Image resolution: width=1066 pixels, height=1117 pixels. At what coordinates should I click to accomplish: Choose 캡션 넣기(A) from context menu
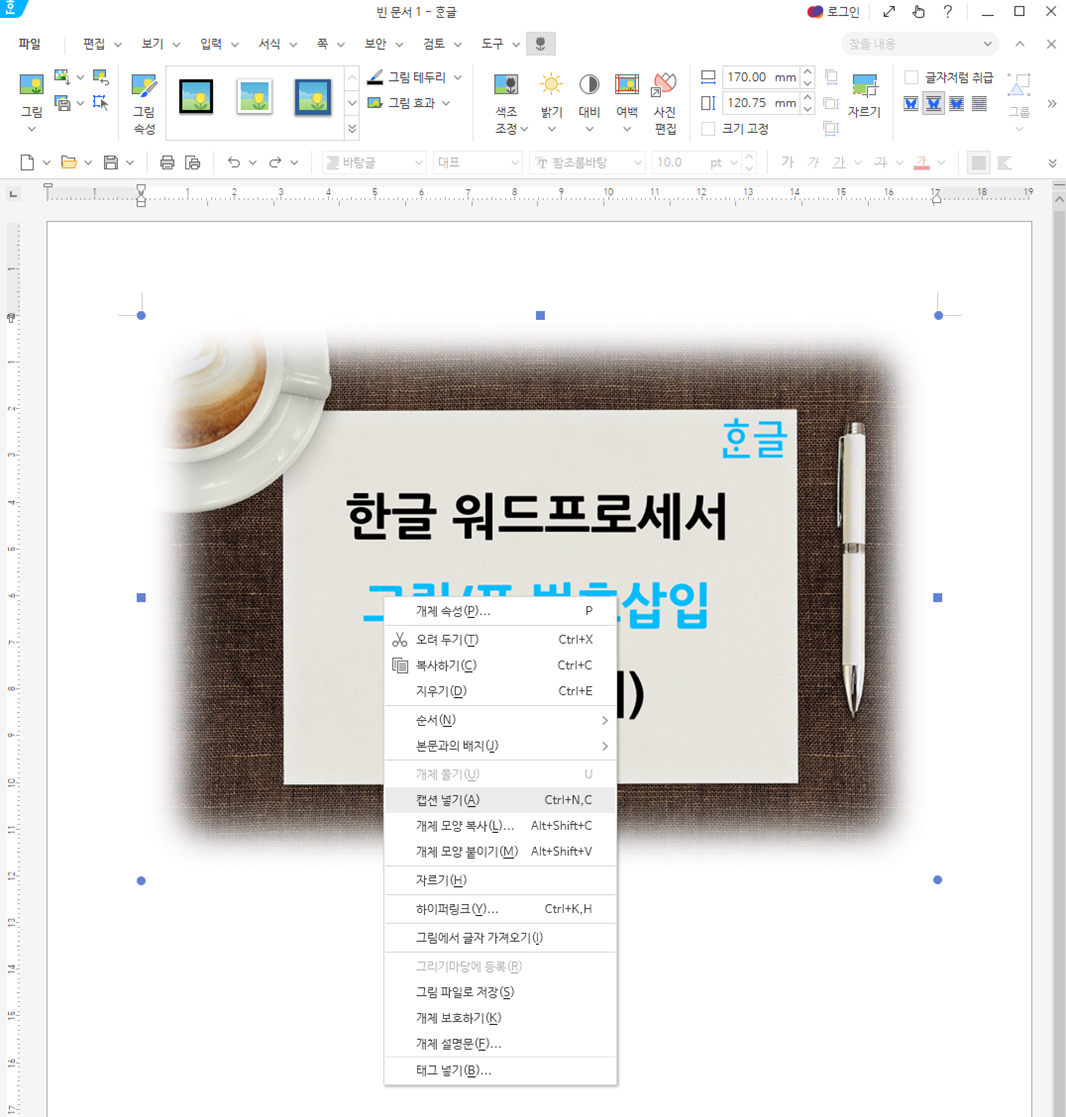pyautogui.click(x=500, y=800)
